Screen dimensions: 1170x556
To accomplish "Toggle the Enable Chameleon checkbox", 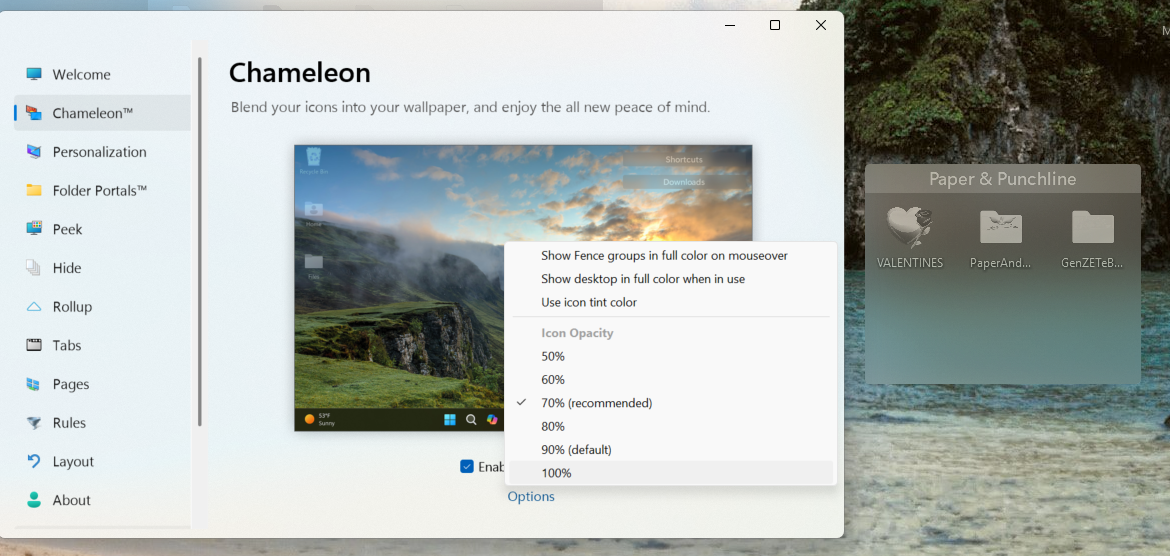I will [x=467, y=466].
